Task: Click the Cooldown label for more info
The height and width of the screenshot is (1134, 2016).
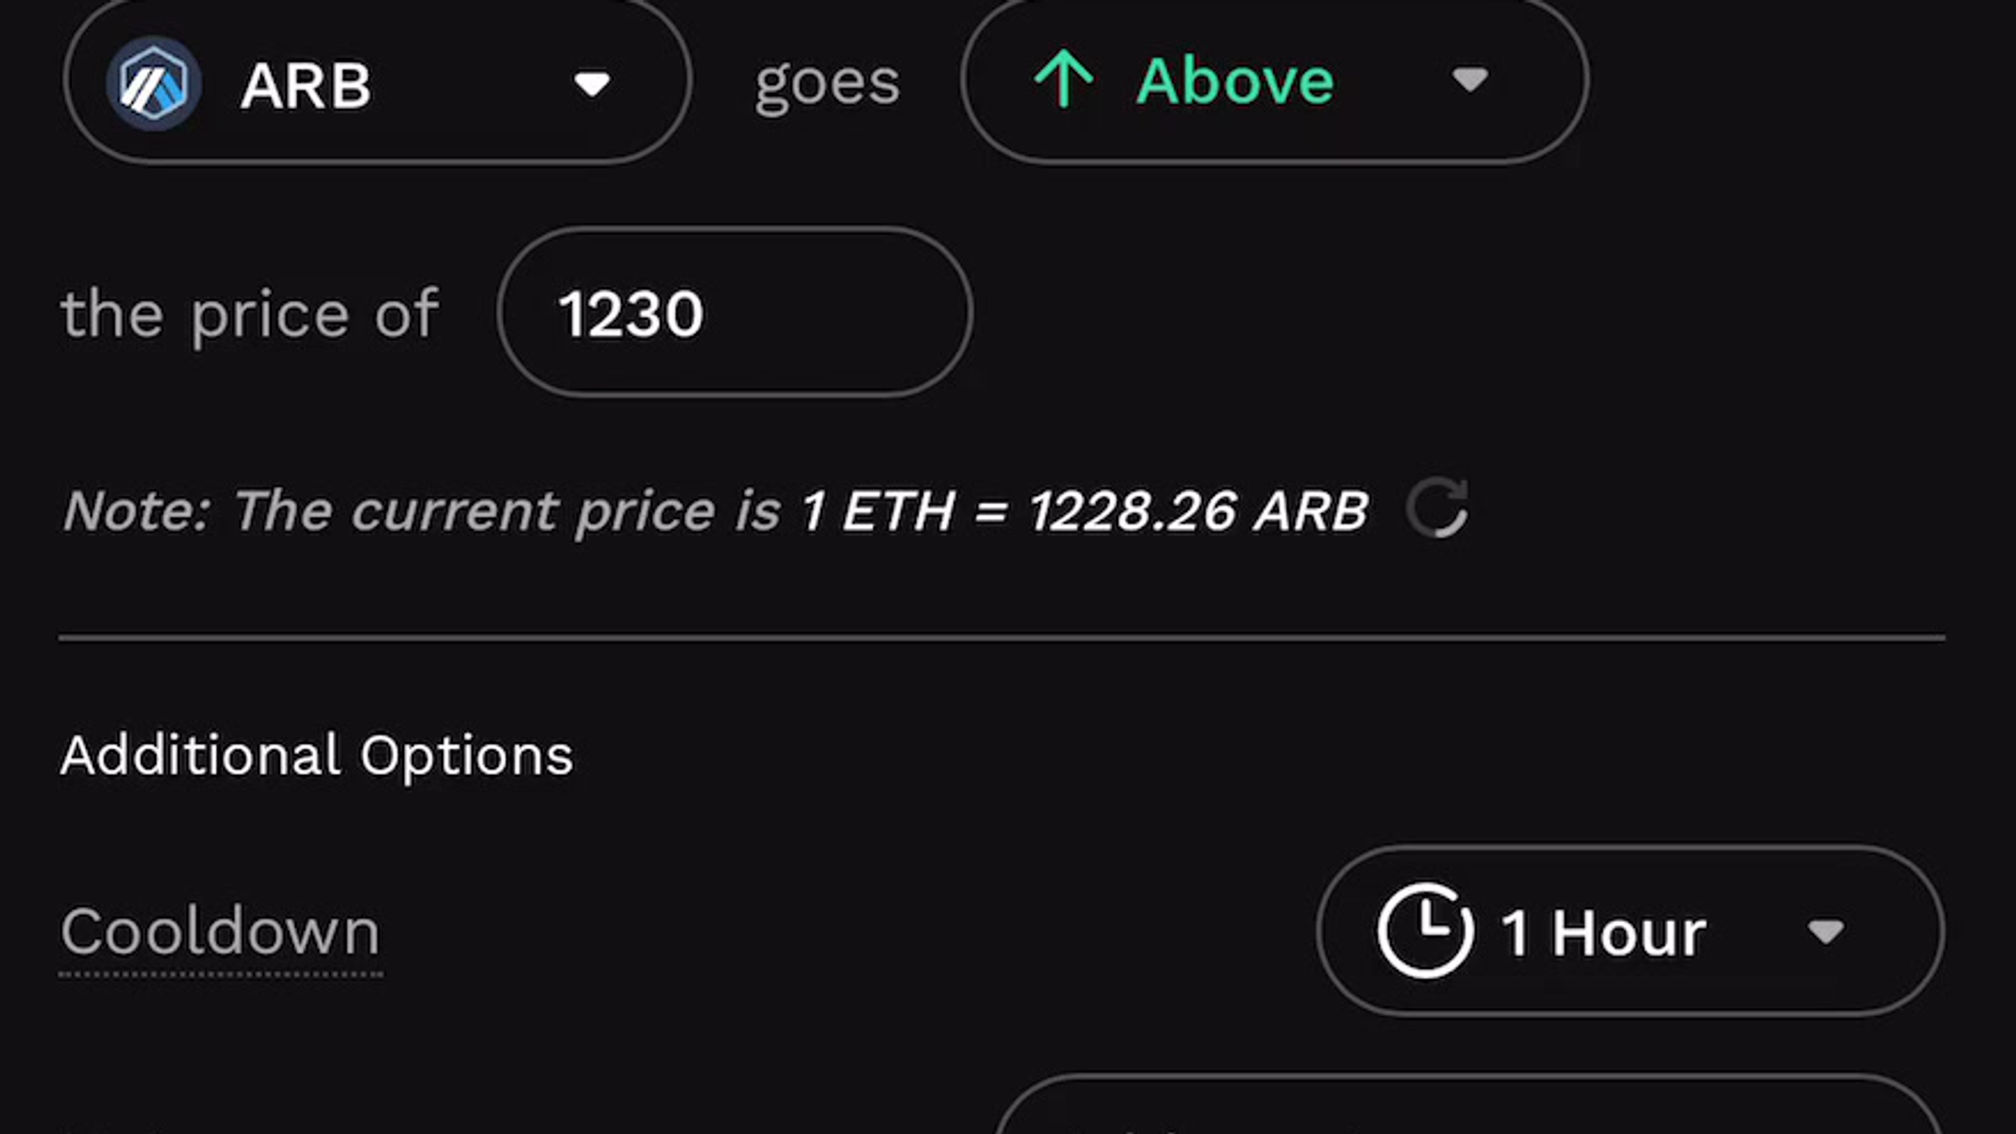Action: 219,931
